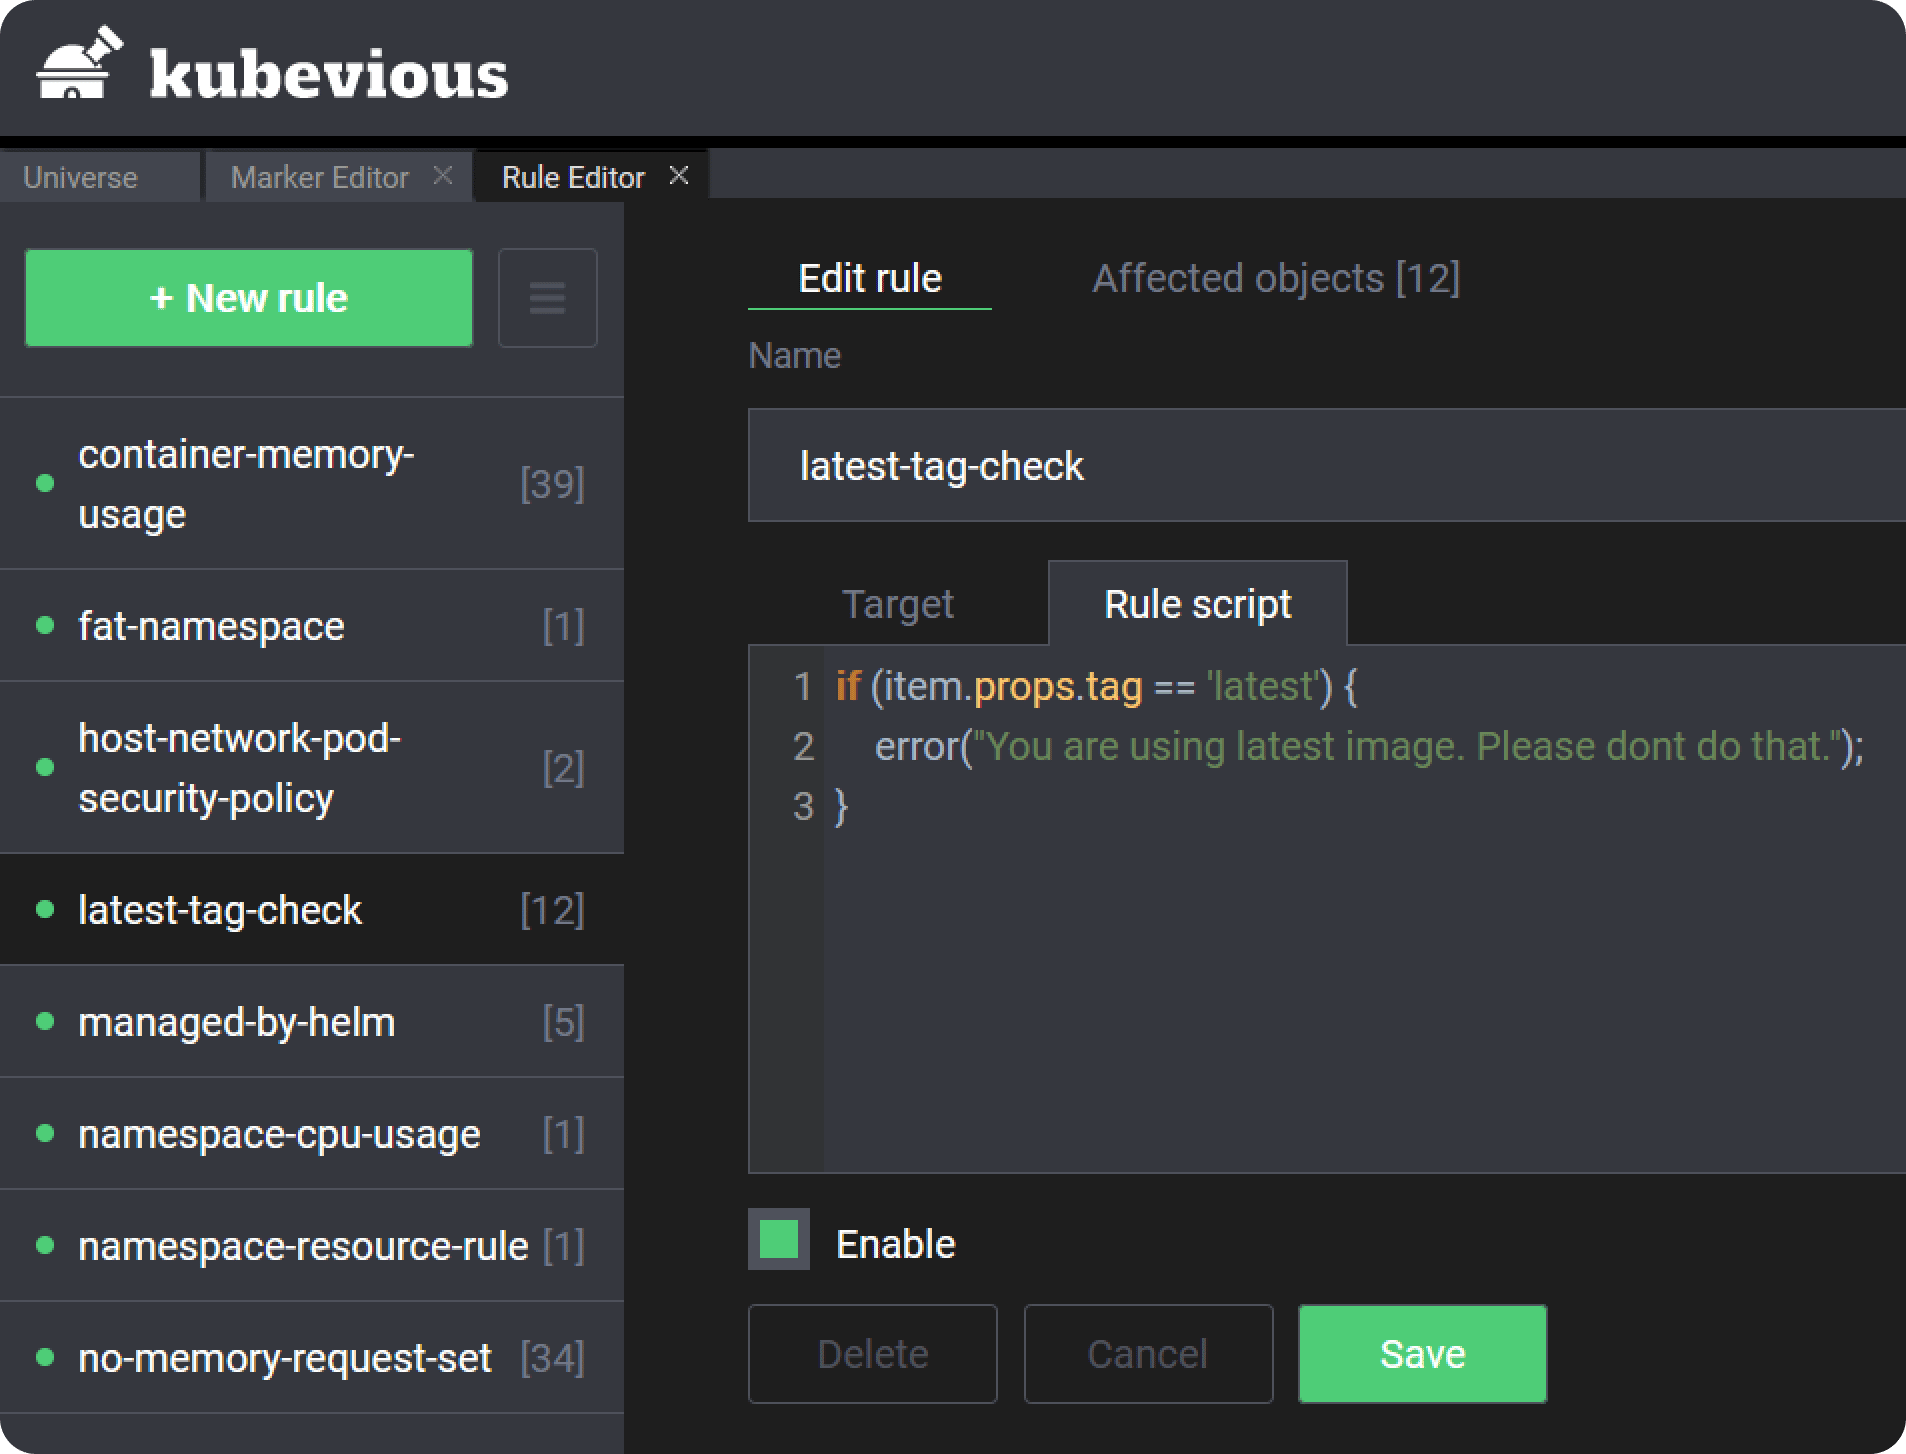Click green status dot of namespace-cpu-usage
1906x1454 pixels.
click(45, 1133)
